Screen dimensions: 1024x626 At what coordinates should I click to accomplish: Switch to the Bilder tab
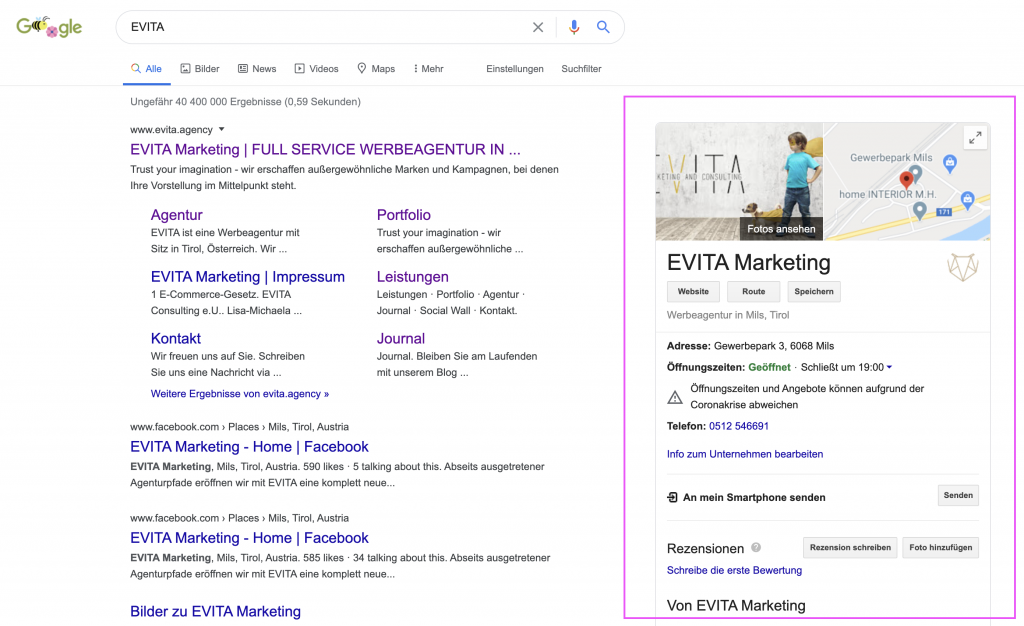tap(200, 69)
